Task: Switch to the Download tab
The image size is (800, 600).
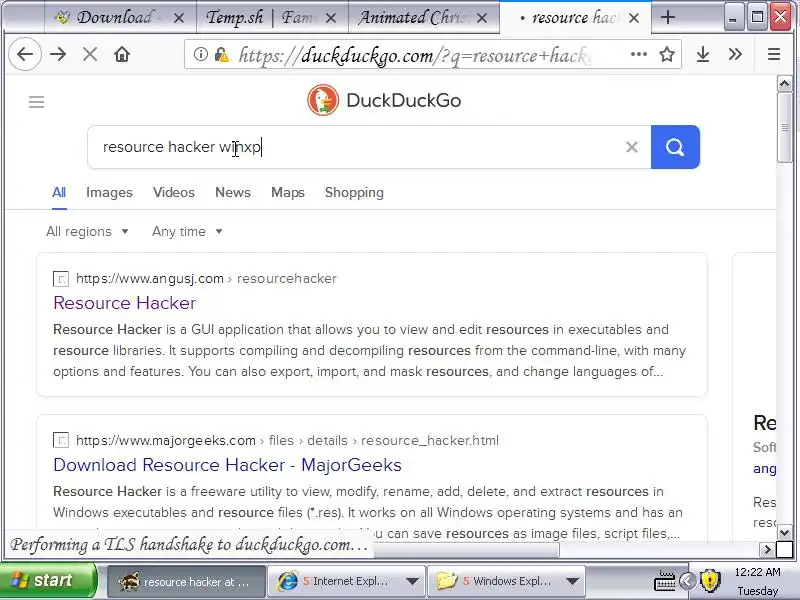Action: [x=120, y=18]
